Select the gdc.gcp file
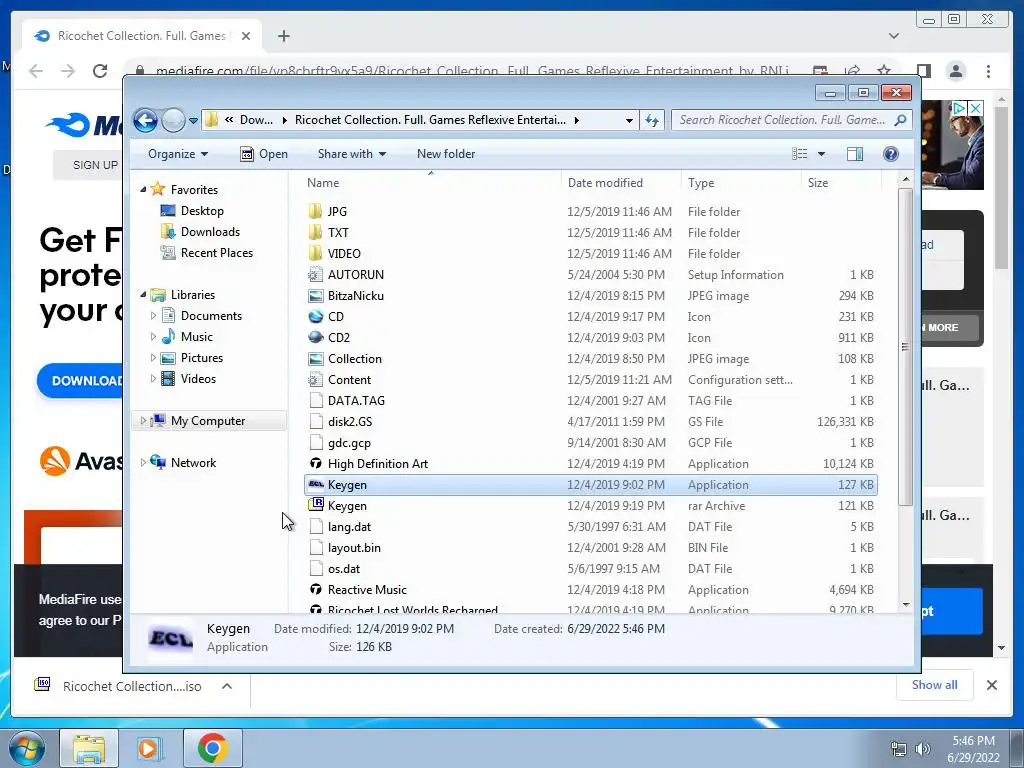Image resolution: width=1024 pixels, height=768 pixels. [349, 443]
